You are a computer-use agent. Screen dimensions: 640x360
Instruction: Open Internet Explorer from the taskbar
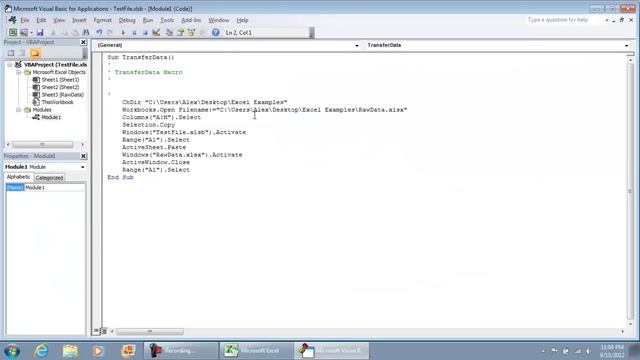pyautogui.click(x=41, y=351)
